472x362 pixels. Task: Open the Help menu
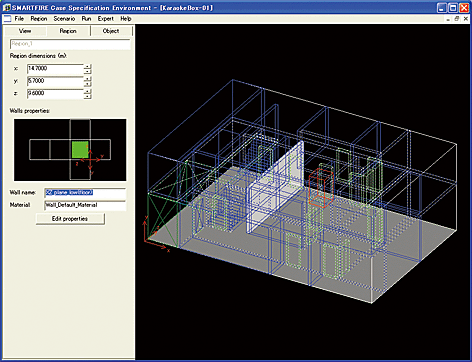(x=126, y=19)
